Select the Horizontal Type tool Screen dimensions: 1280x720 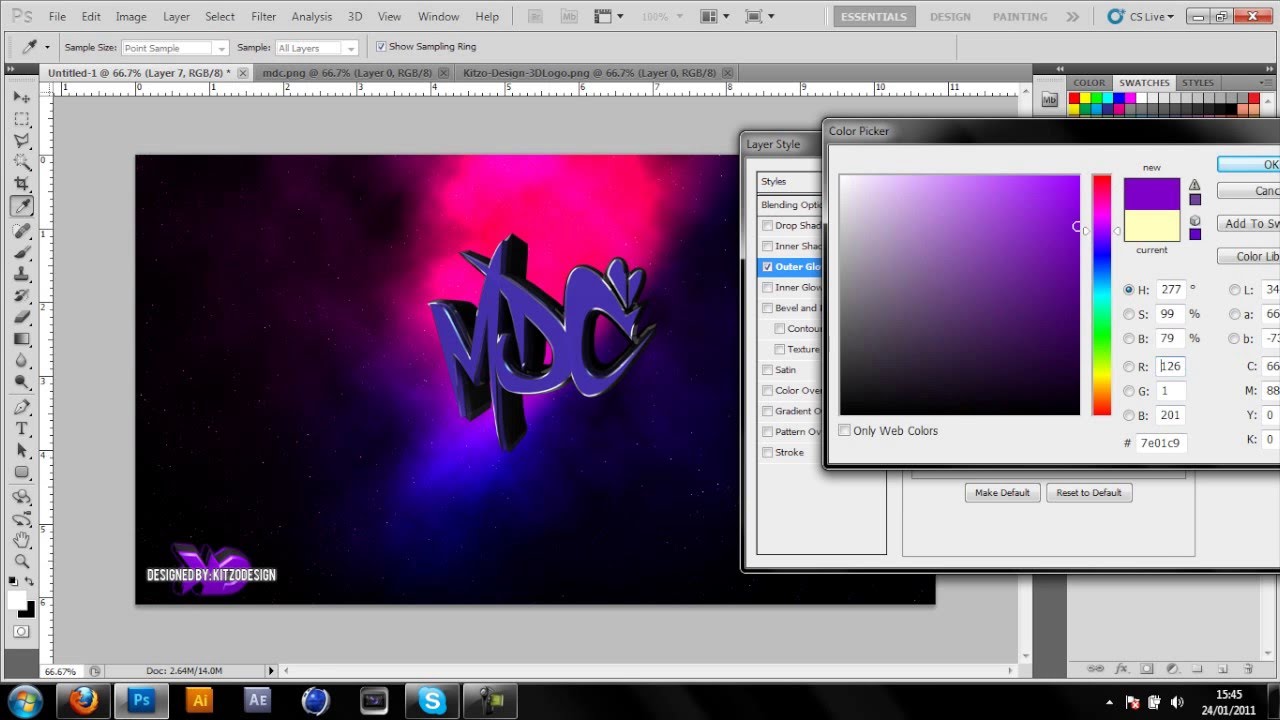[22, 429]
